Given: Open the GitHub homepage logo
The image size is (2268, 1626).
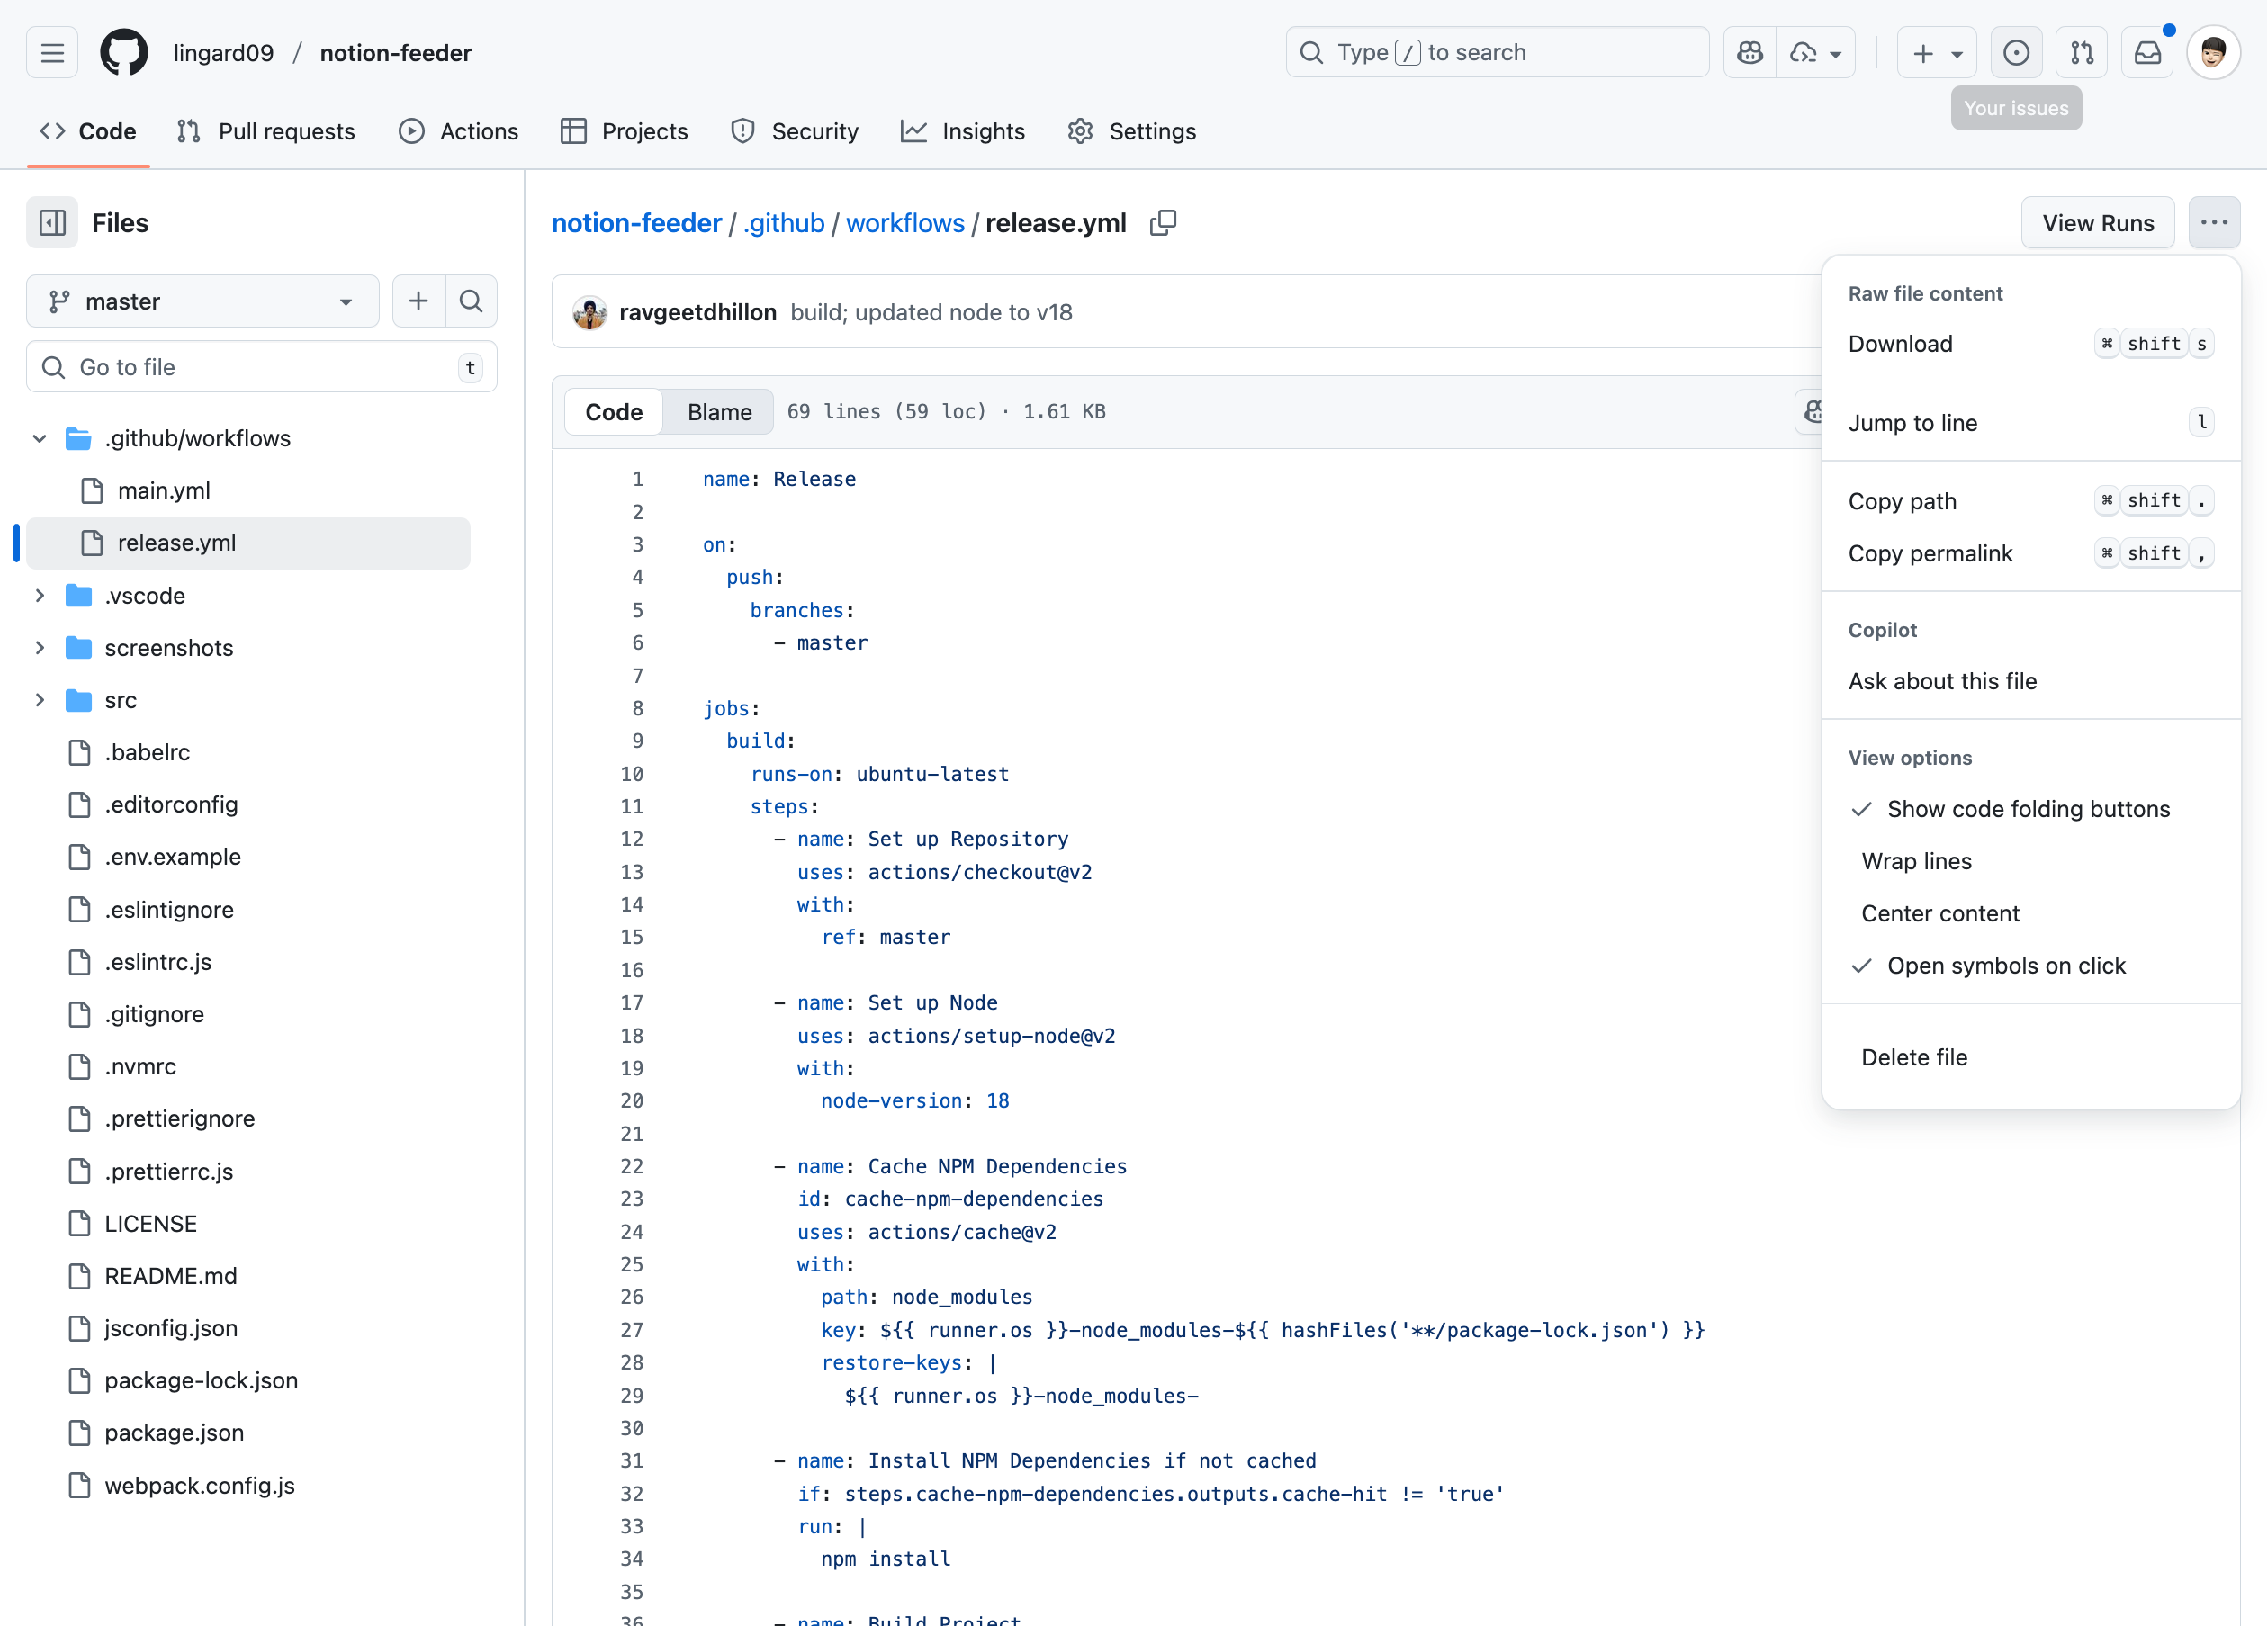Looking at the screenshot, I should click(124, 52).
